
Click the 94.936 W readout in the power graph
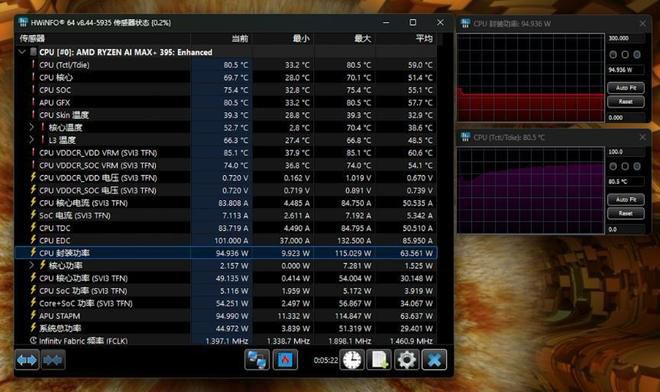pyautogui.click(x=625, y=70)
